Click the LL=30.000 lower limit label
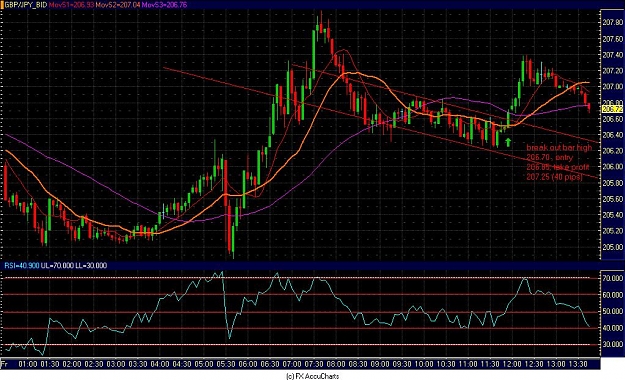Image resolution: width=625 pixels, height=380 pixels. click(x=91, y=266)
